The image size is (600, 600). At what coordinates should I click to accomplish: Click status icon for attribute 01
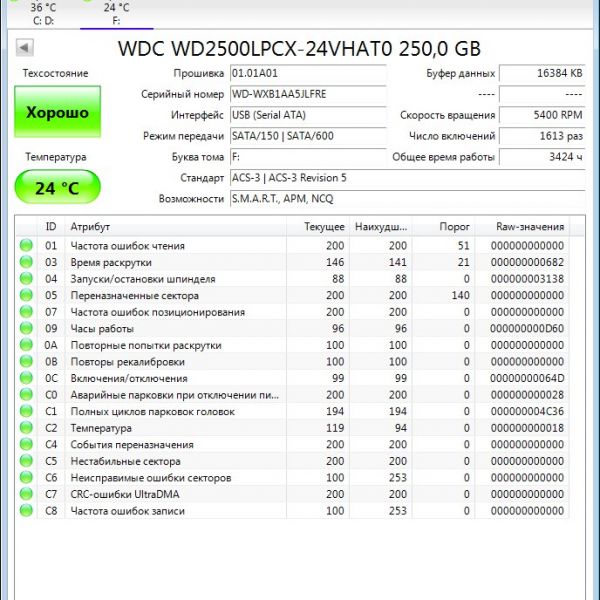(26, 245)
